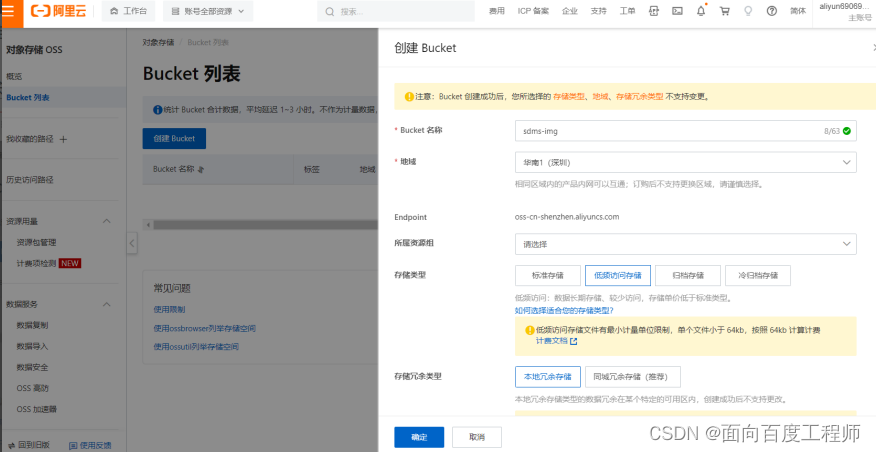The height and width of the screenshot is (452, 876).
Task: Open OSS 加速器 in sidebar
Action: click(37, 409)
